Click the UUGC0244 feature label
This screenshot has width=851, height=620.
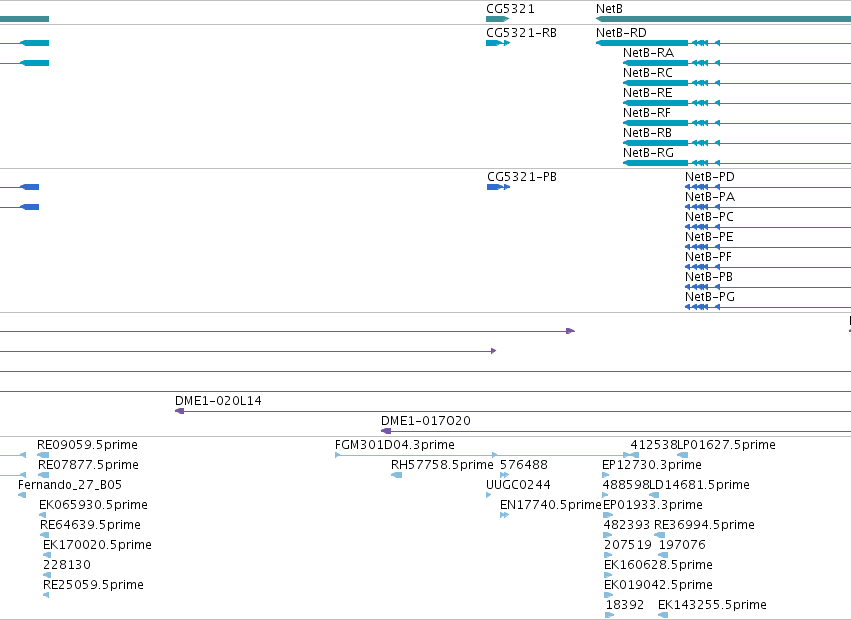tap(518, 485)
